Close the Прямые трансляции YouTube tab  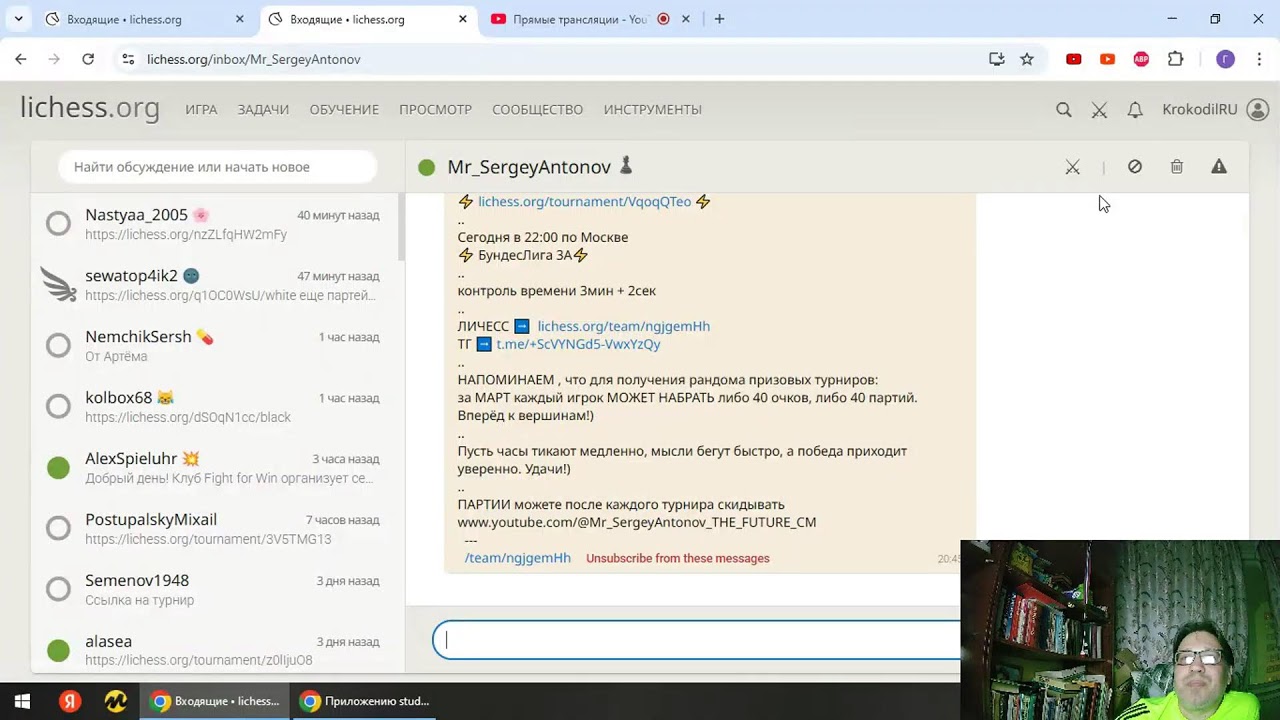(x=685, y=19)
